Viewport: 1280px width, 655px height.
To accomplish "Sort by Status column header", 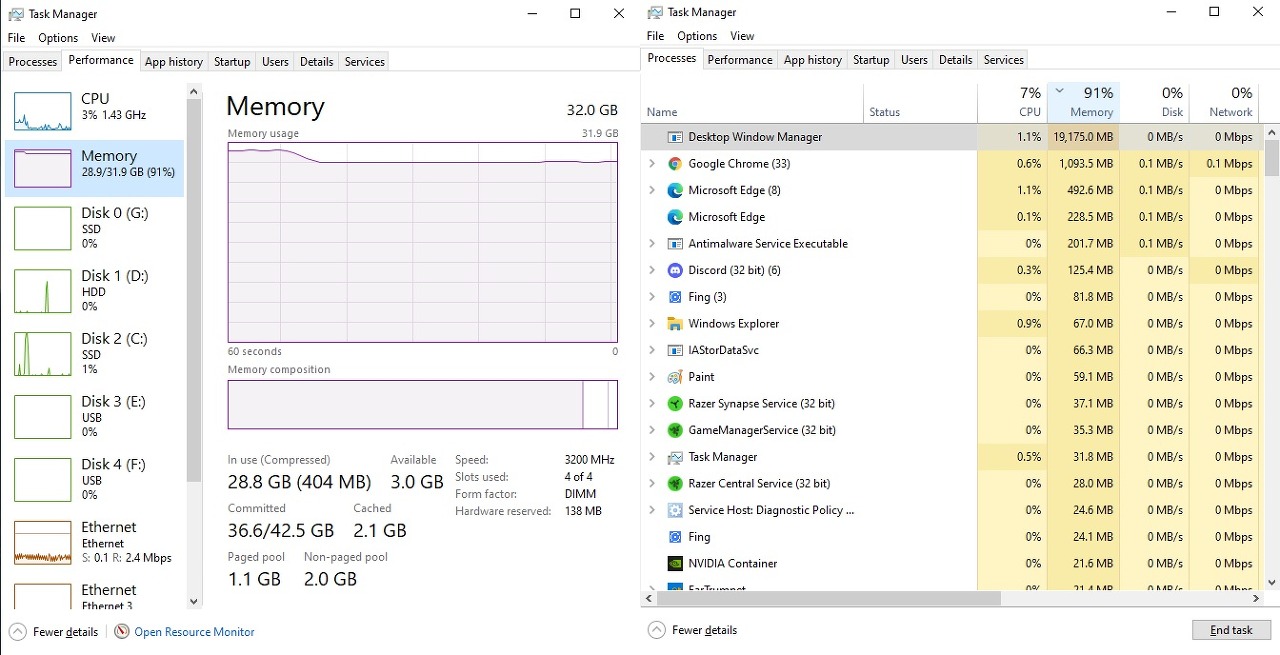I will 920,102.
